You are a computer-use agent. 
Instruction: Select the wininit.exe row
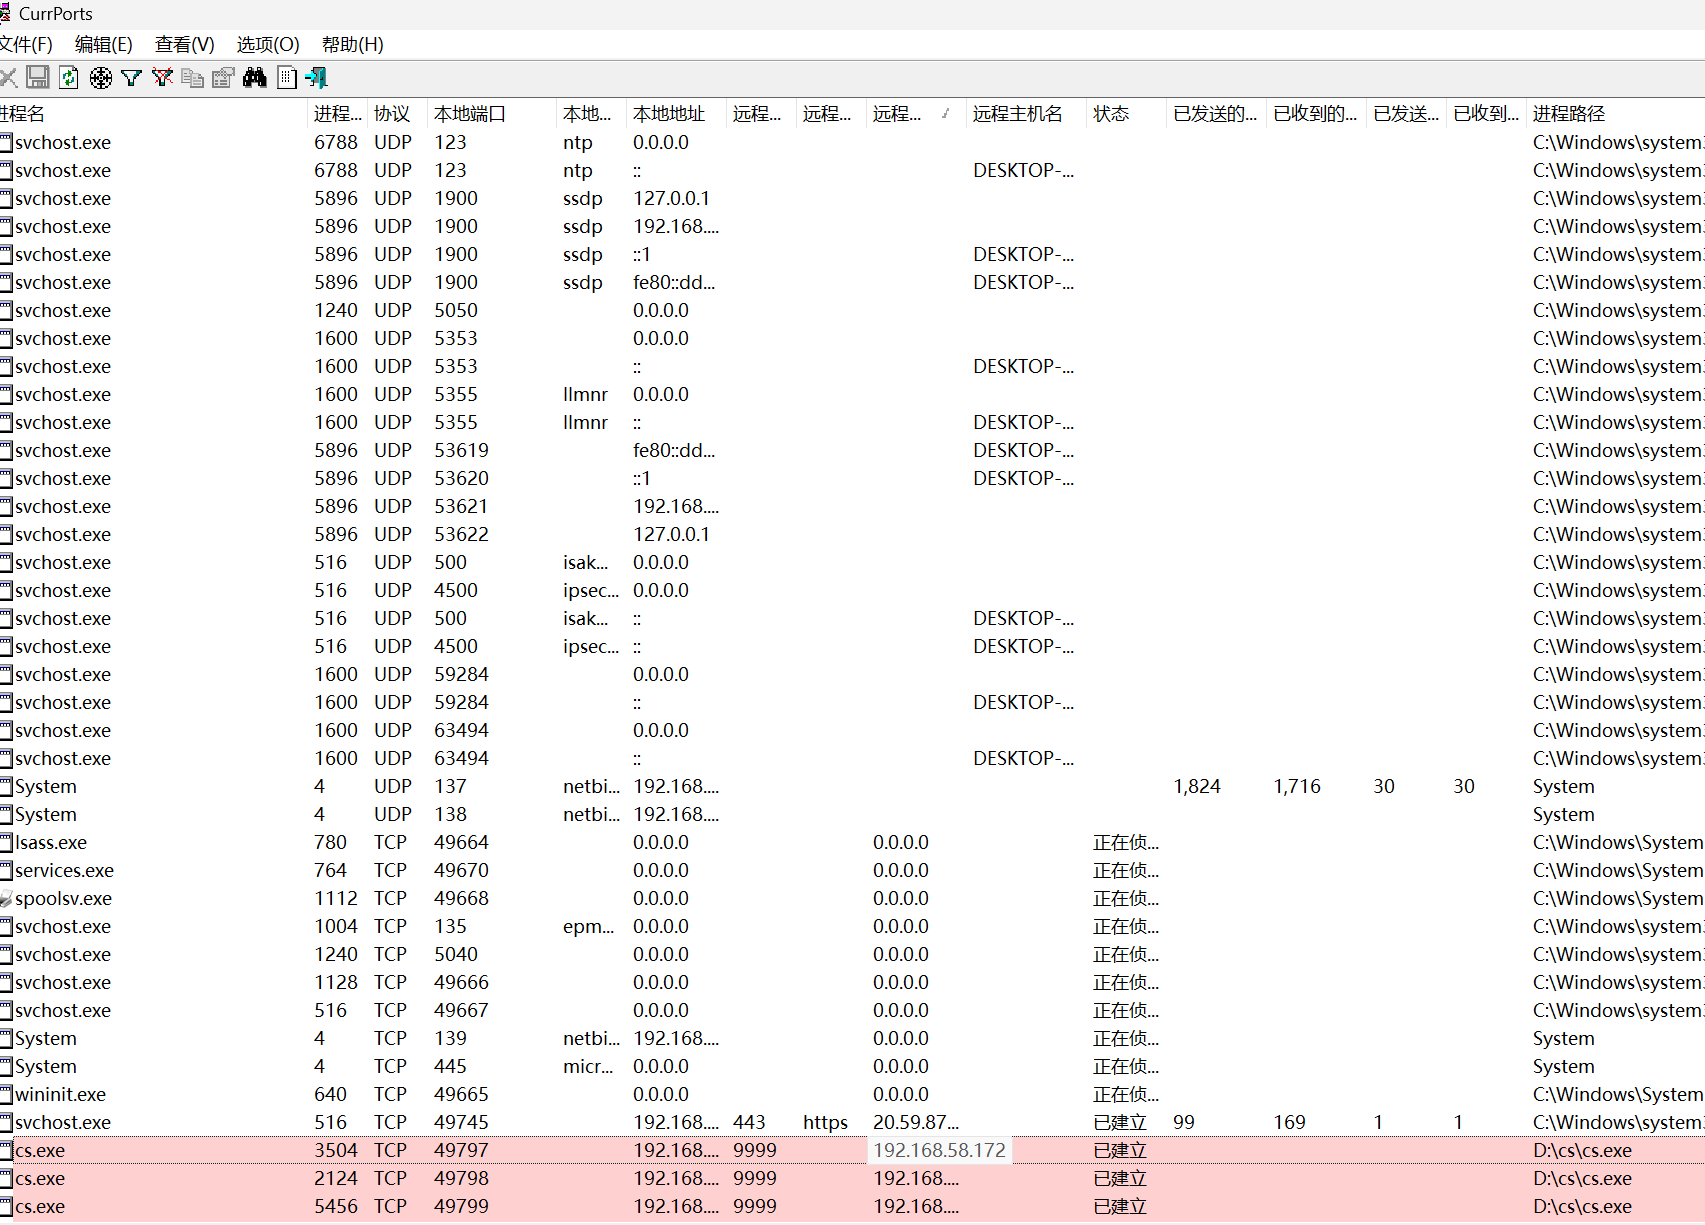tap(852, 1094)
